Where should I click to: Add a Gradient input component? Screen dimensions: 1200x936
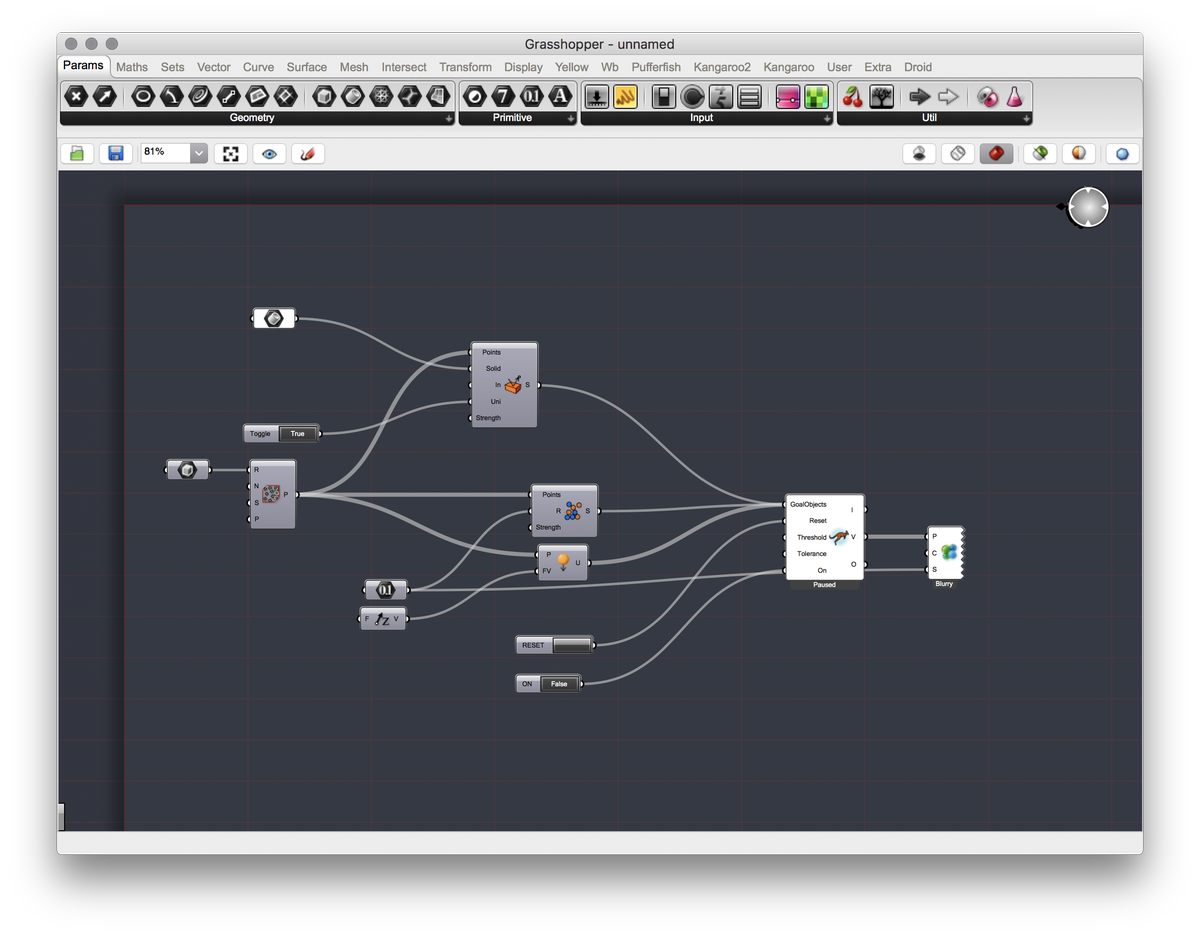(x=788, y=96)
